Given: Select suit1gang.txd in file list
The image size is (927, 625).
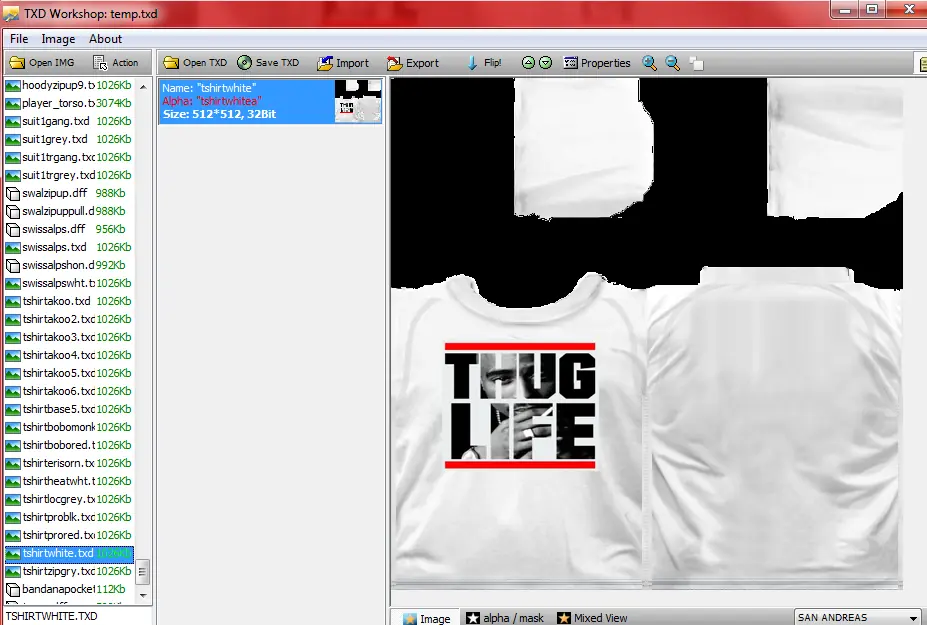Looking at the screenshot, I should pos(69,121).
